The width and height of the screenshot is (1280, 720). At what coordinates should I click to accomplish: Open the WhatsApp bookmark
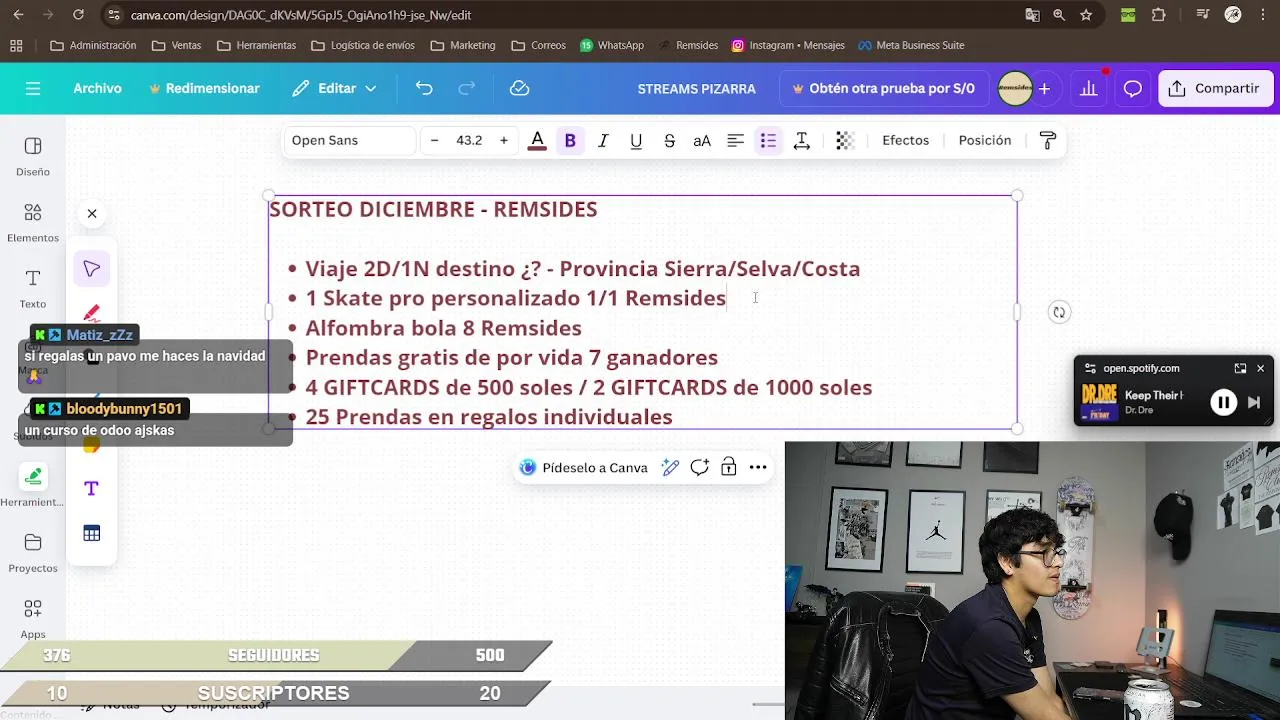coord(612,45)
